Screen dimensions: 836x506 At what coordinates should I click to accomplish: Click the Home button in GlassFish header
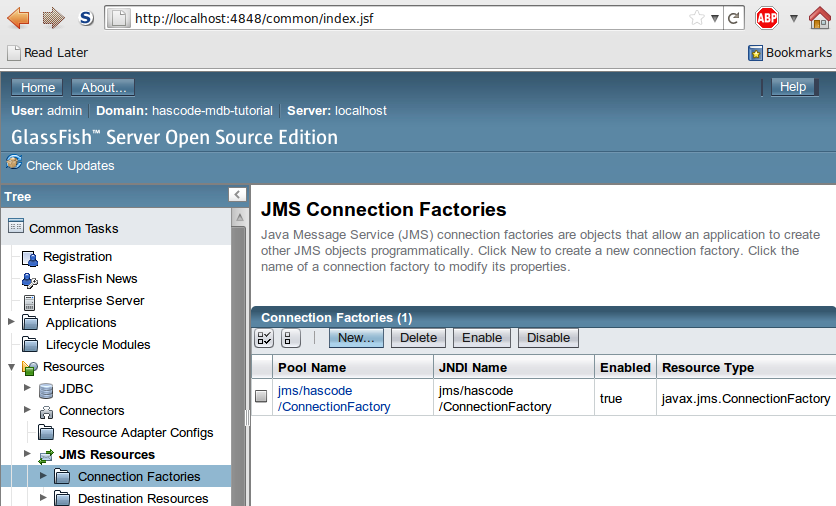pyautogui.click(x=37, y=87)
